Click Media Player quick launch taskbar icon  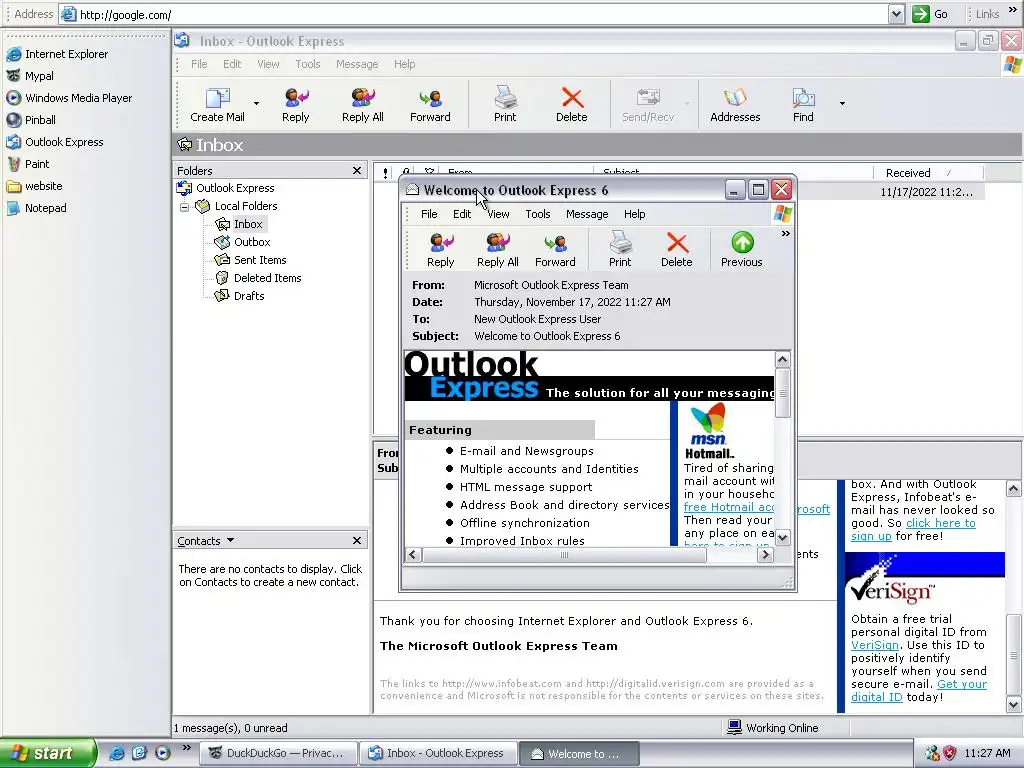coord(163,753)
